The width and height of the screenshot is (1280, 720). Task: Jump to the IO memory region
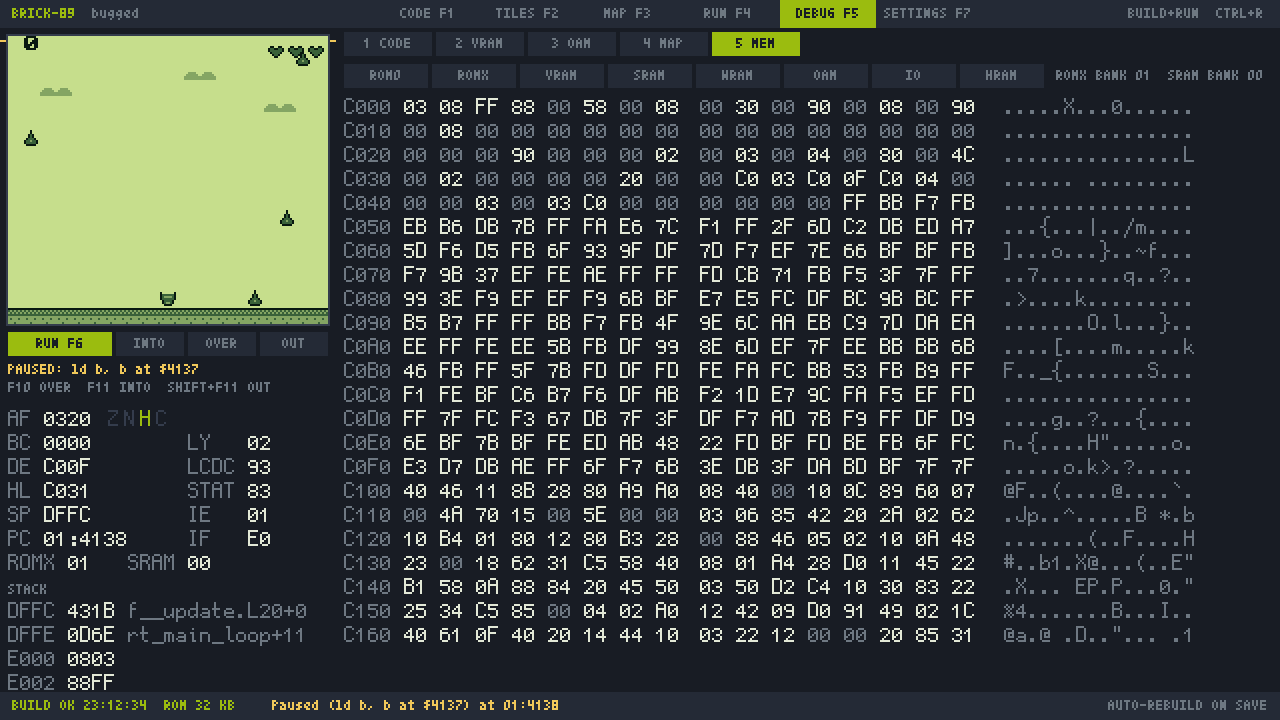click(913, 75)
